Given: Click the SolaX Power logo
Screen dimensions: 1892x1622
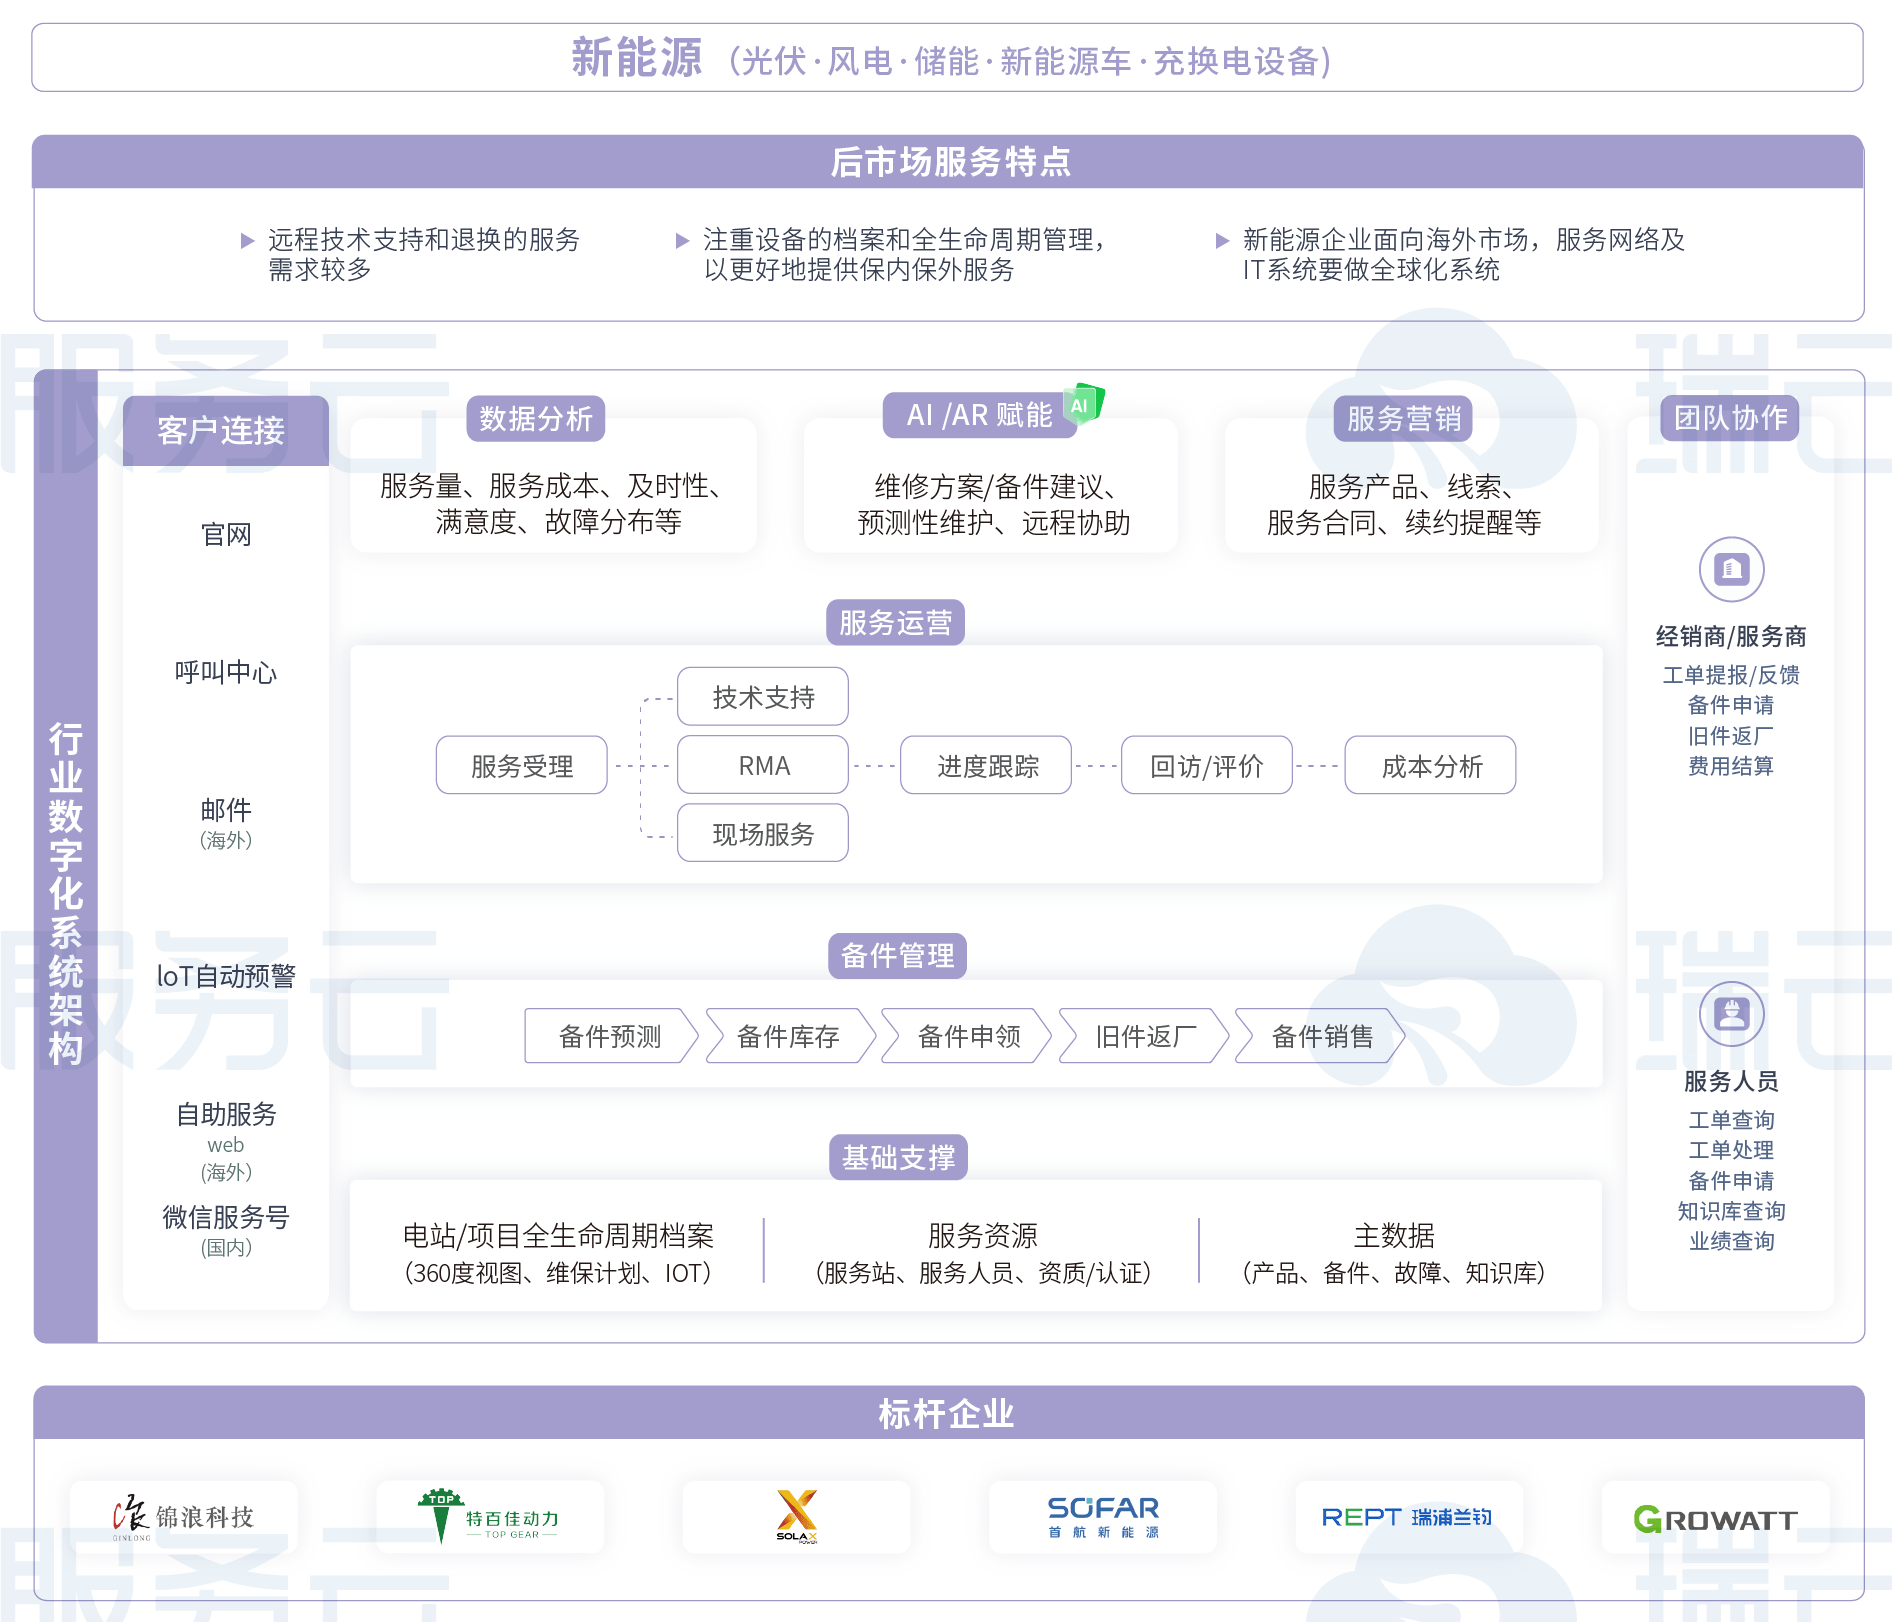Looking at the screenshot, I should tap(796, 1517).
